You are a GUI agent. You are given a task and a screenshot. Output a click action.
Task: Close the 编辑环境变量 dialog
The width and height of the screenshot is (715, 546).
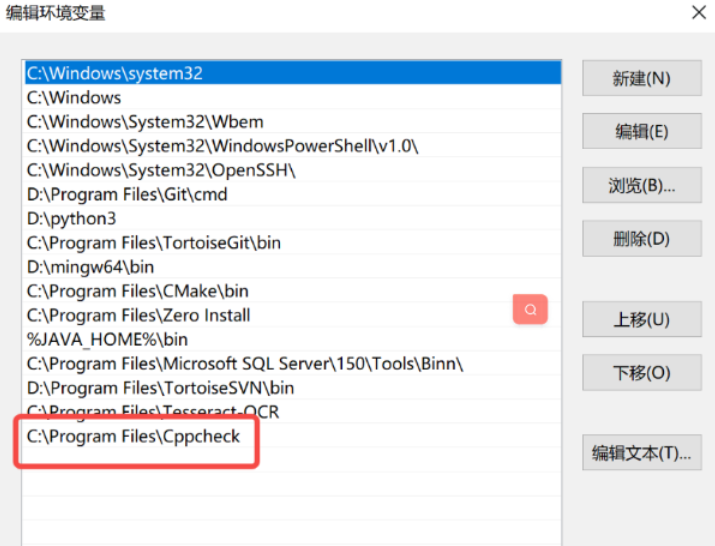coord(699,12)
